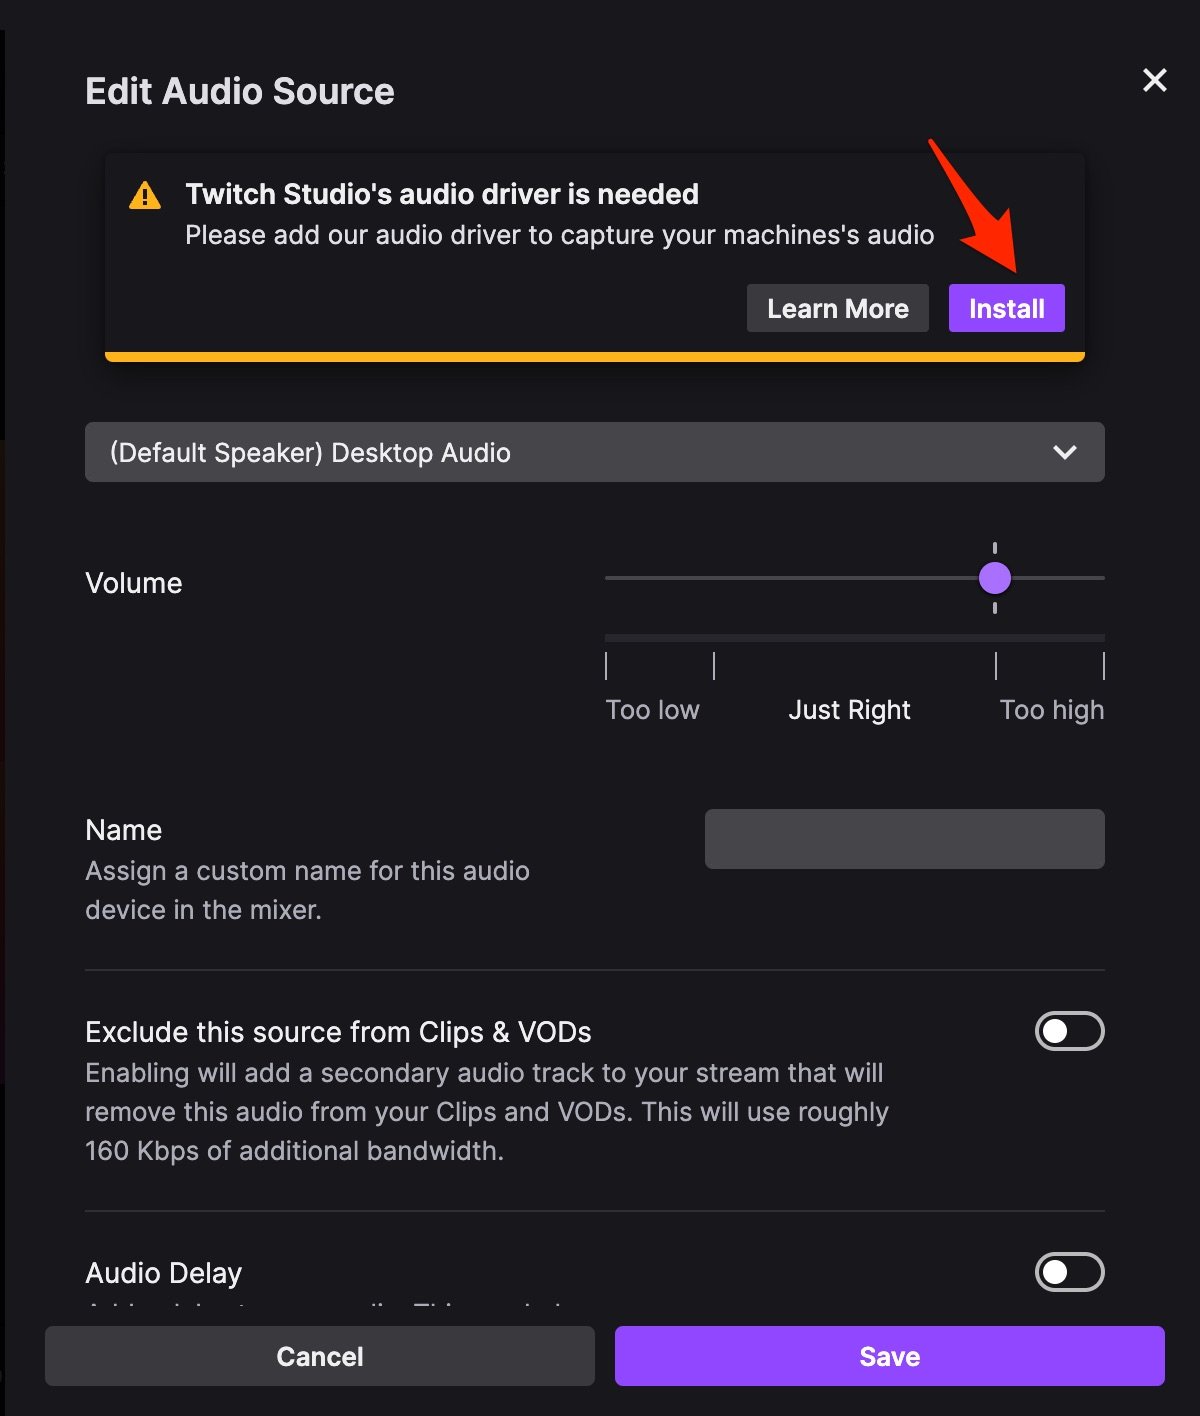This screenshot has height=1416, width=1200.
Task: Click the 'Just Right' volume marker
Action: 849,709
